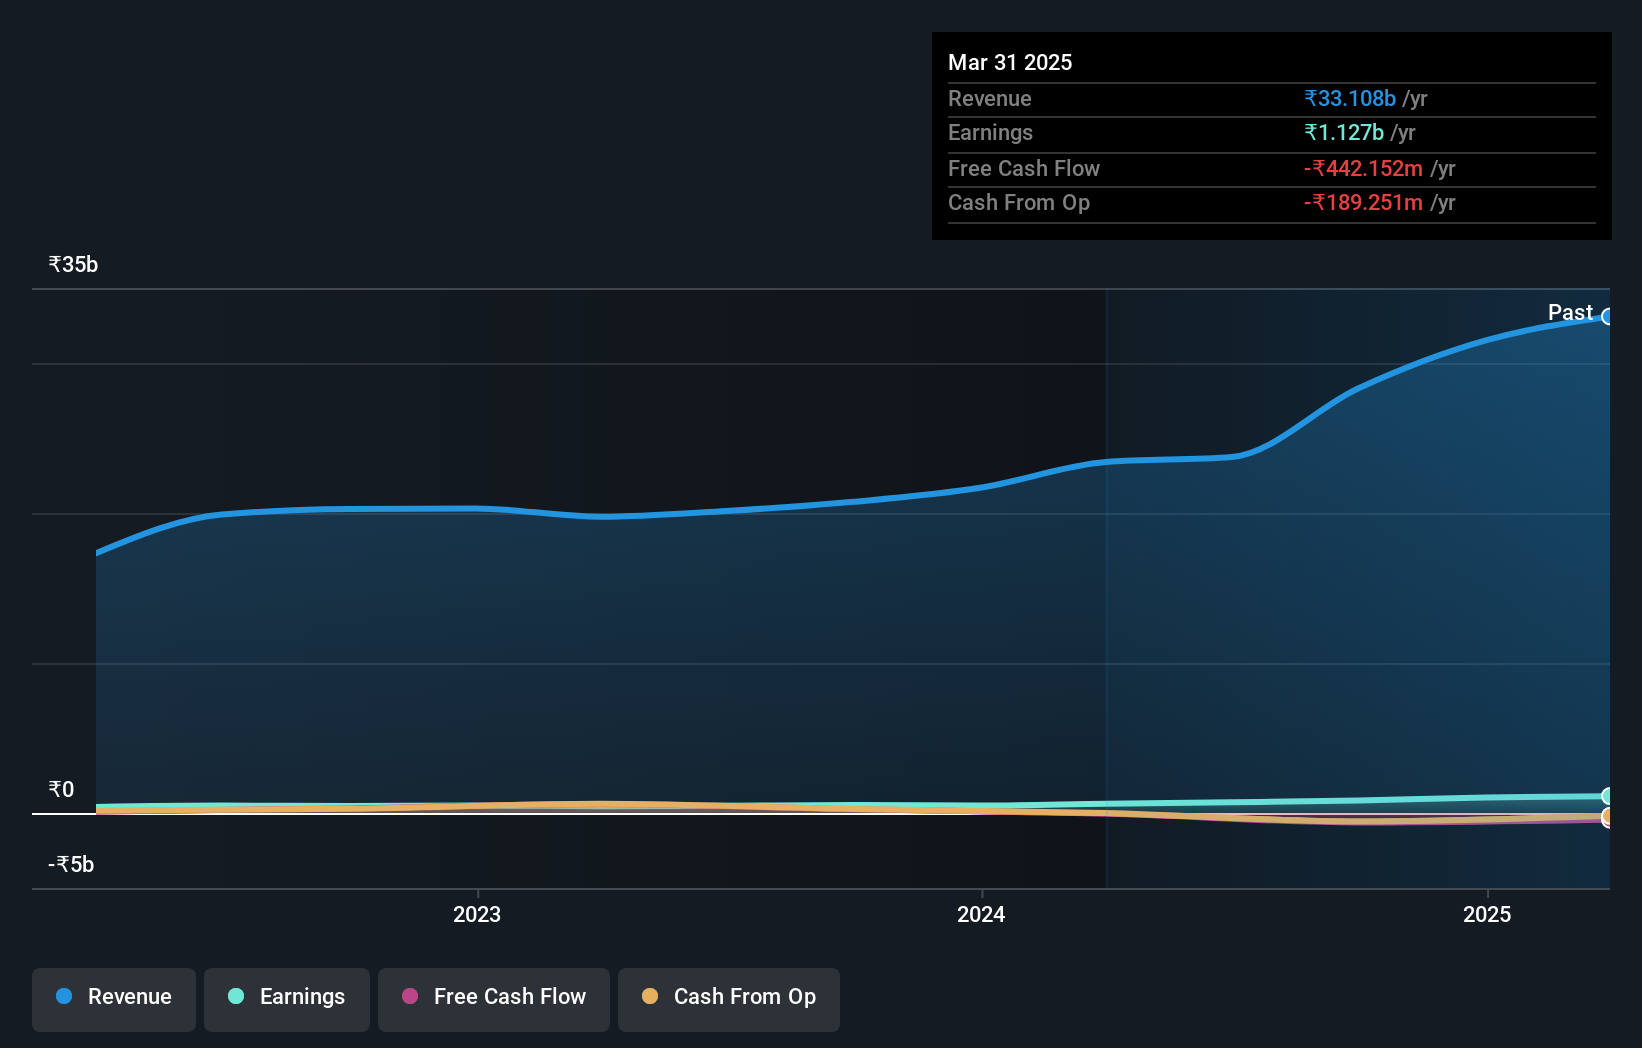1642x1048 pixels.
Task: Click the Revenue row label in tooltip
Action: [989, 98]
